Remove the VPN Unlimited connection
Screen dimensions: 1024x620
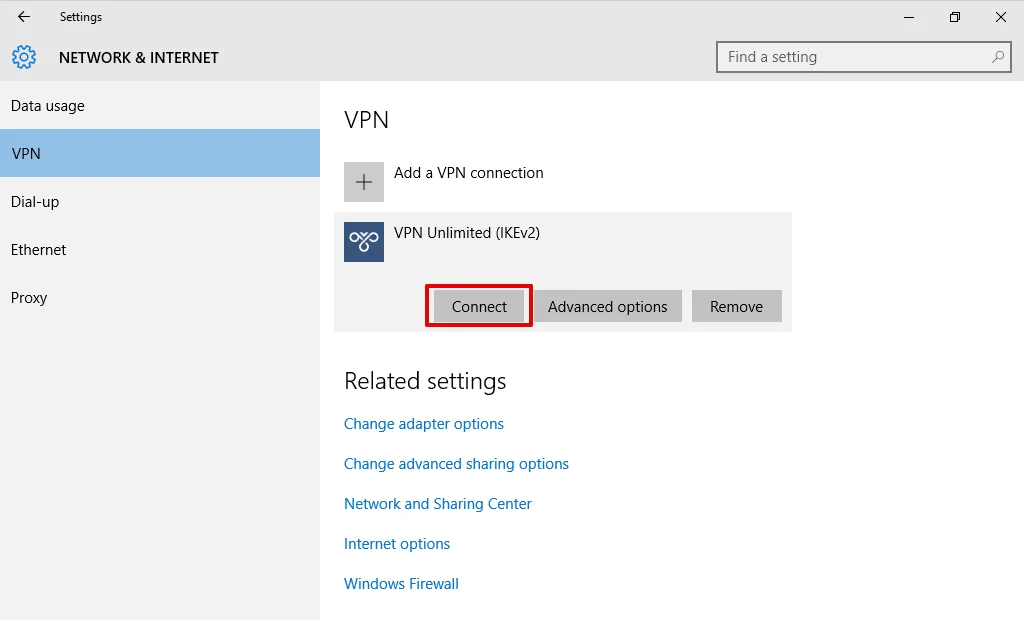click(x=736, y=307)
